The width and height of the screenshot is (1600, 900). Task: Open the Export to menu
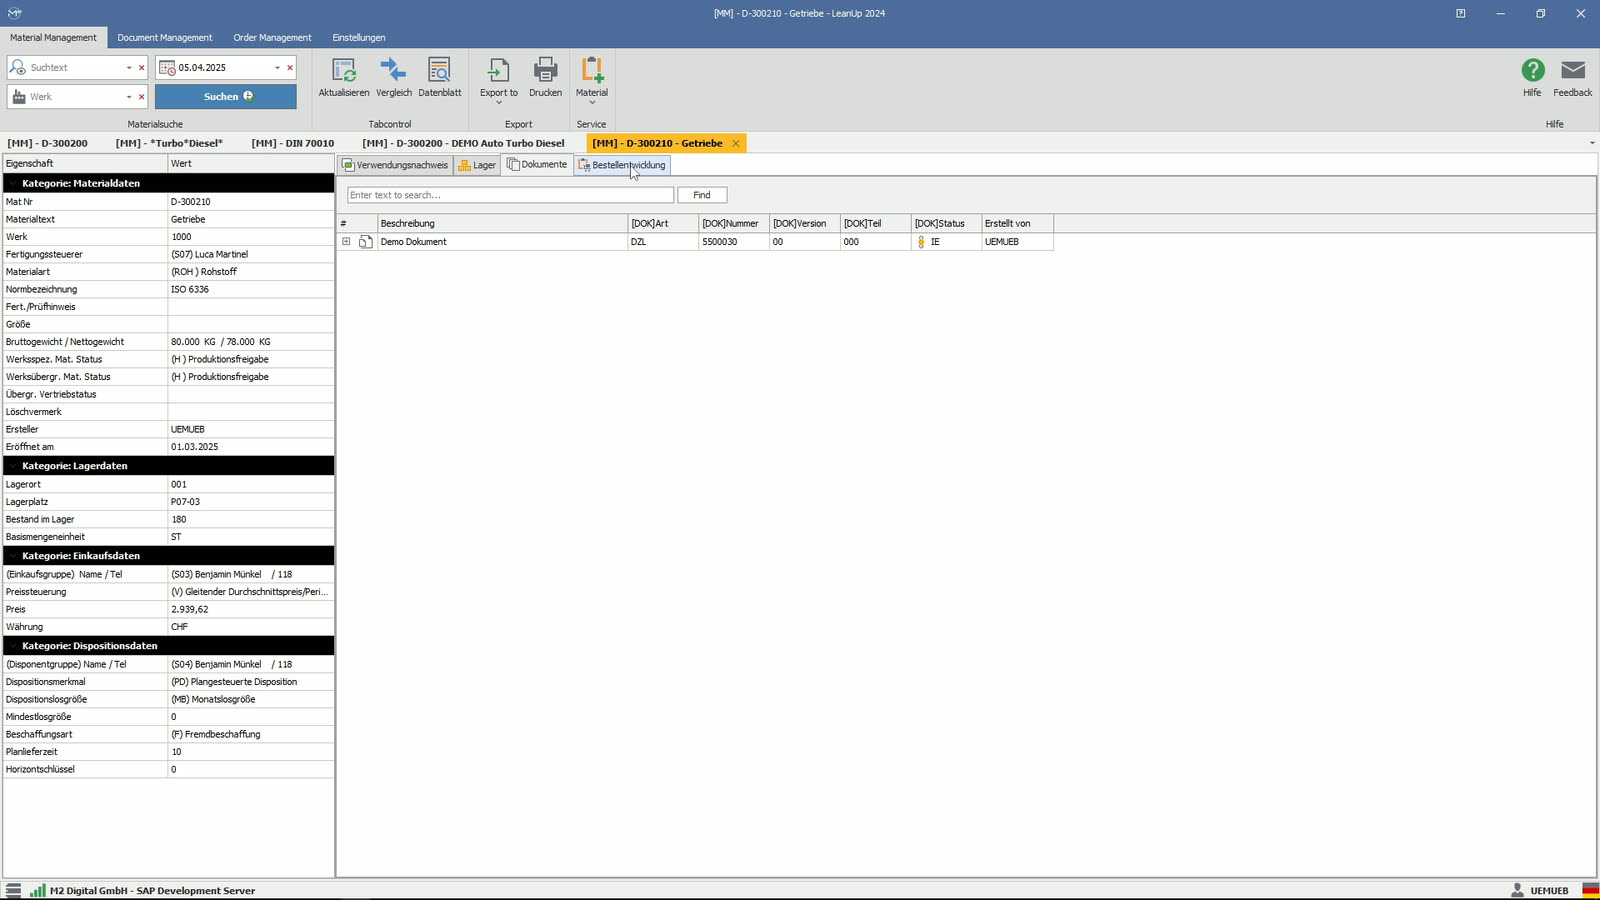[x=499, y=80]
